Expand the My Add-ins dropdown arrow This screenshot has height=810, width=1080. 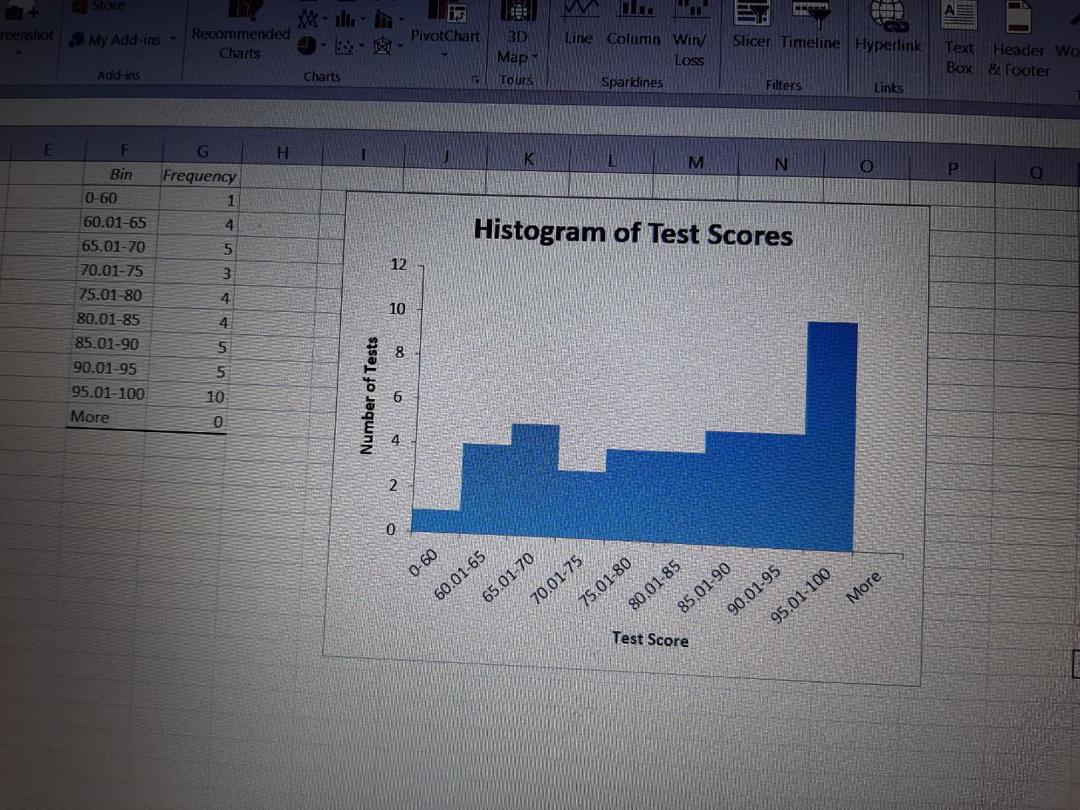[x=174, y=39]
